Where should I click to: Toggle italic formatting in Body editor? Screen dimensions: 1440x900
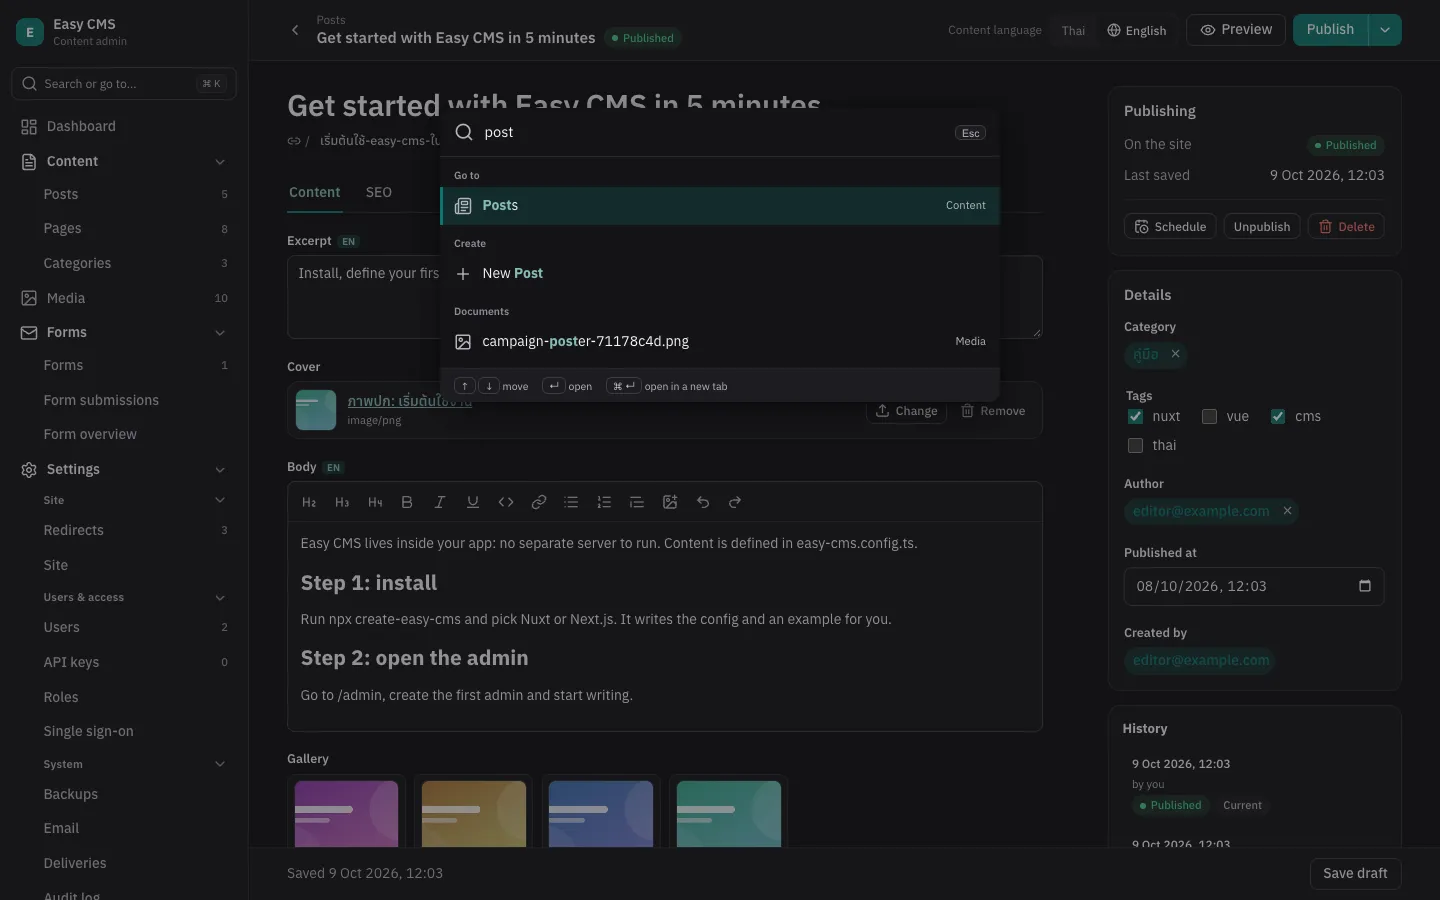pyautogui.click(x=439, y=502)
